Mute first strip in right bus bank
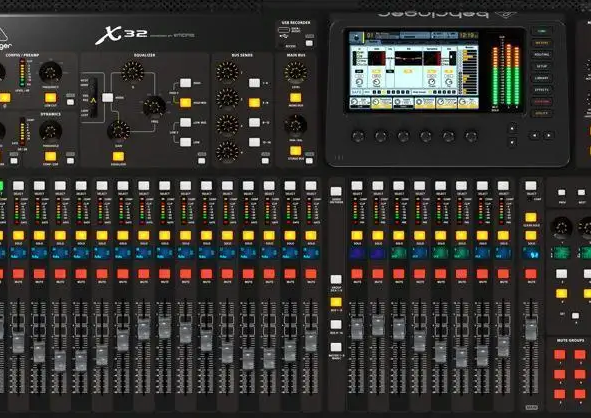Viewport: 591px width, 418px height. (357, 274)
